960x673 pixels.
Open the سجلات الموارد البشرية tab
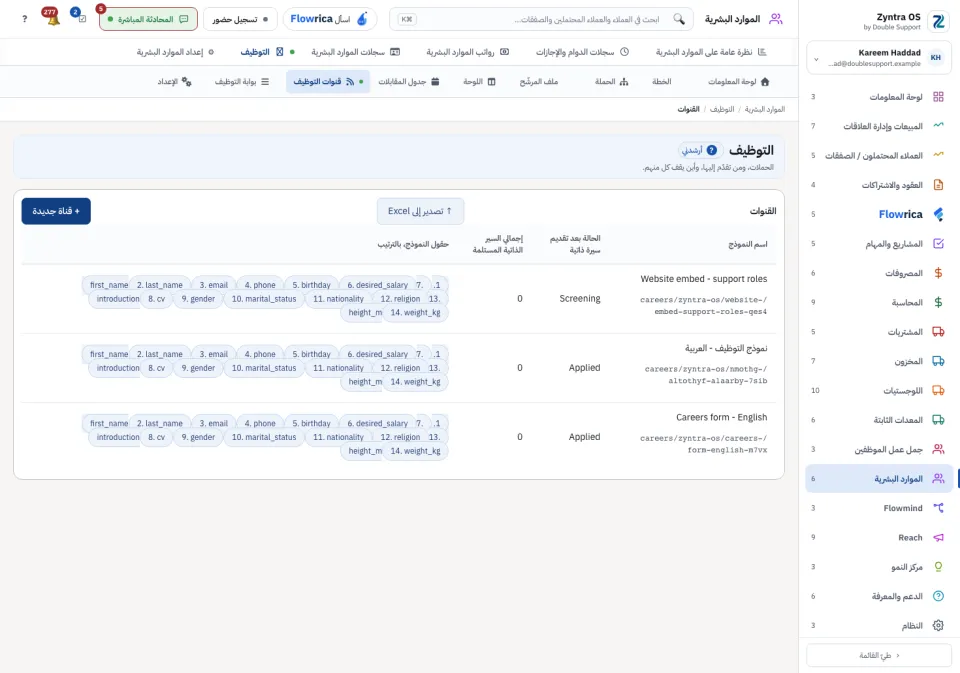(x=355, y=52)
